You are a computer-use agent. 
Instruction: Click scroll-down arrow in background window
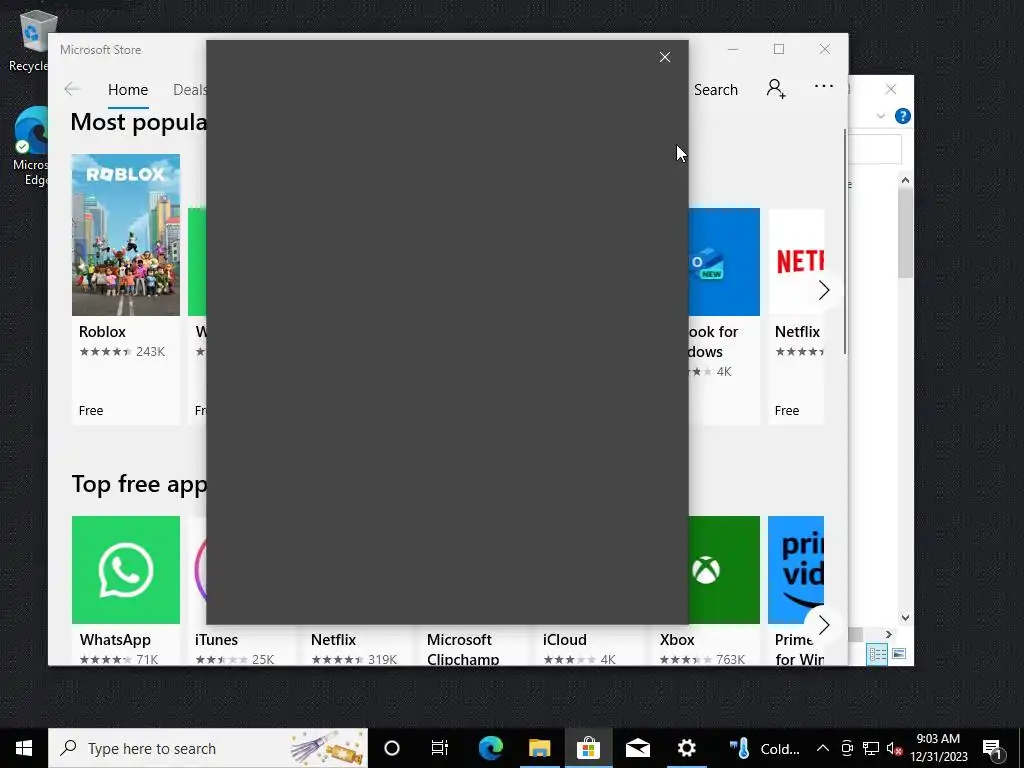(905, 617)
